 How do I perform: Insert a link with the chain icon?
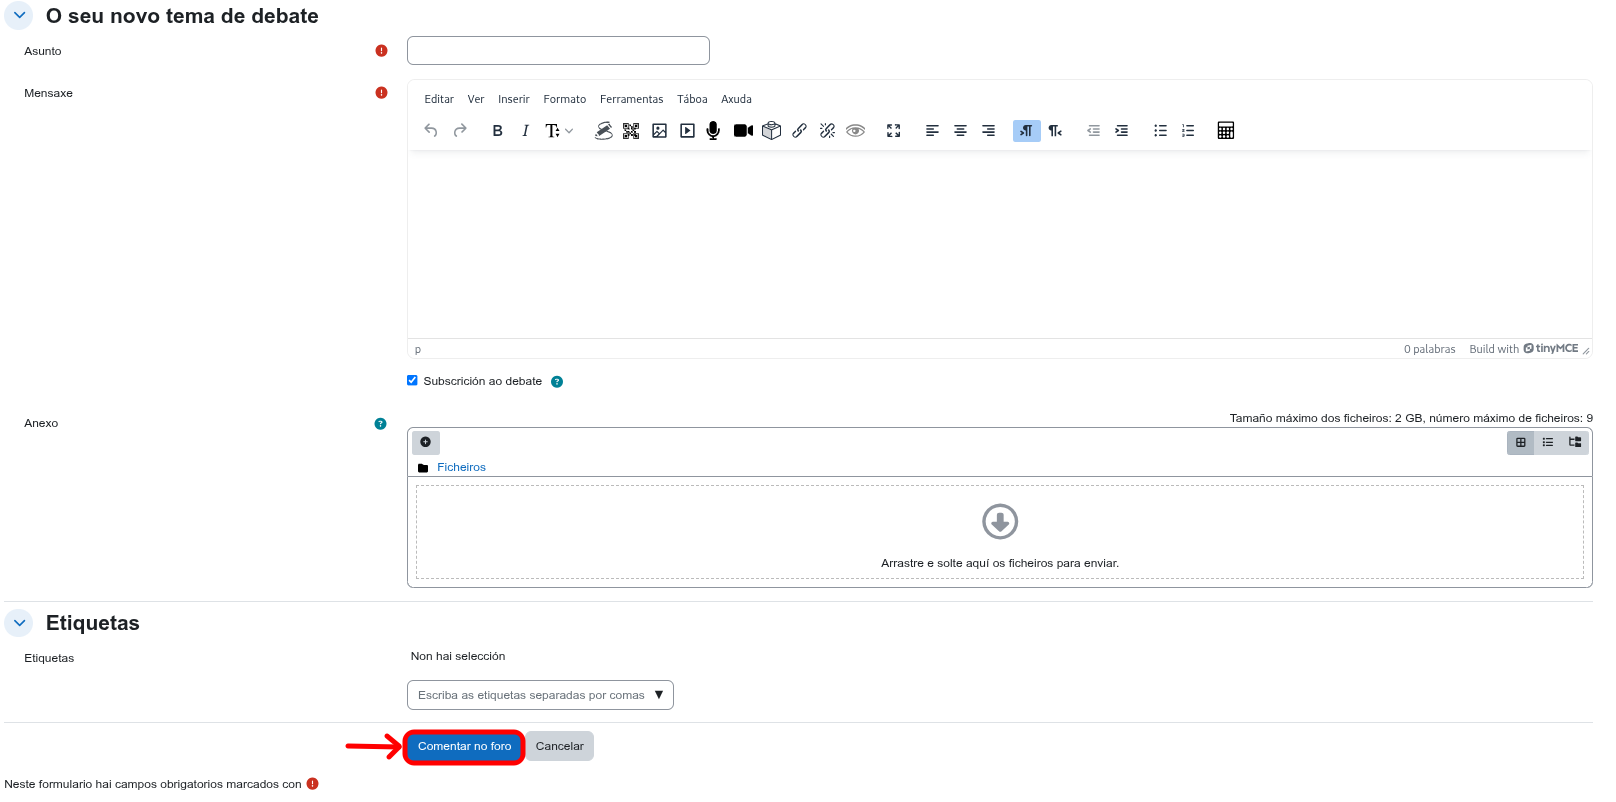pos(799,131)
